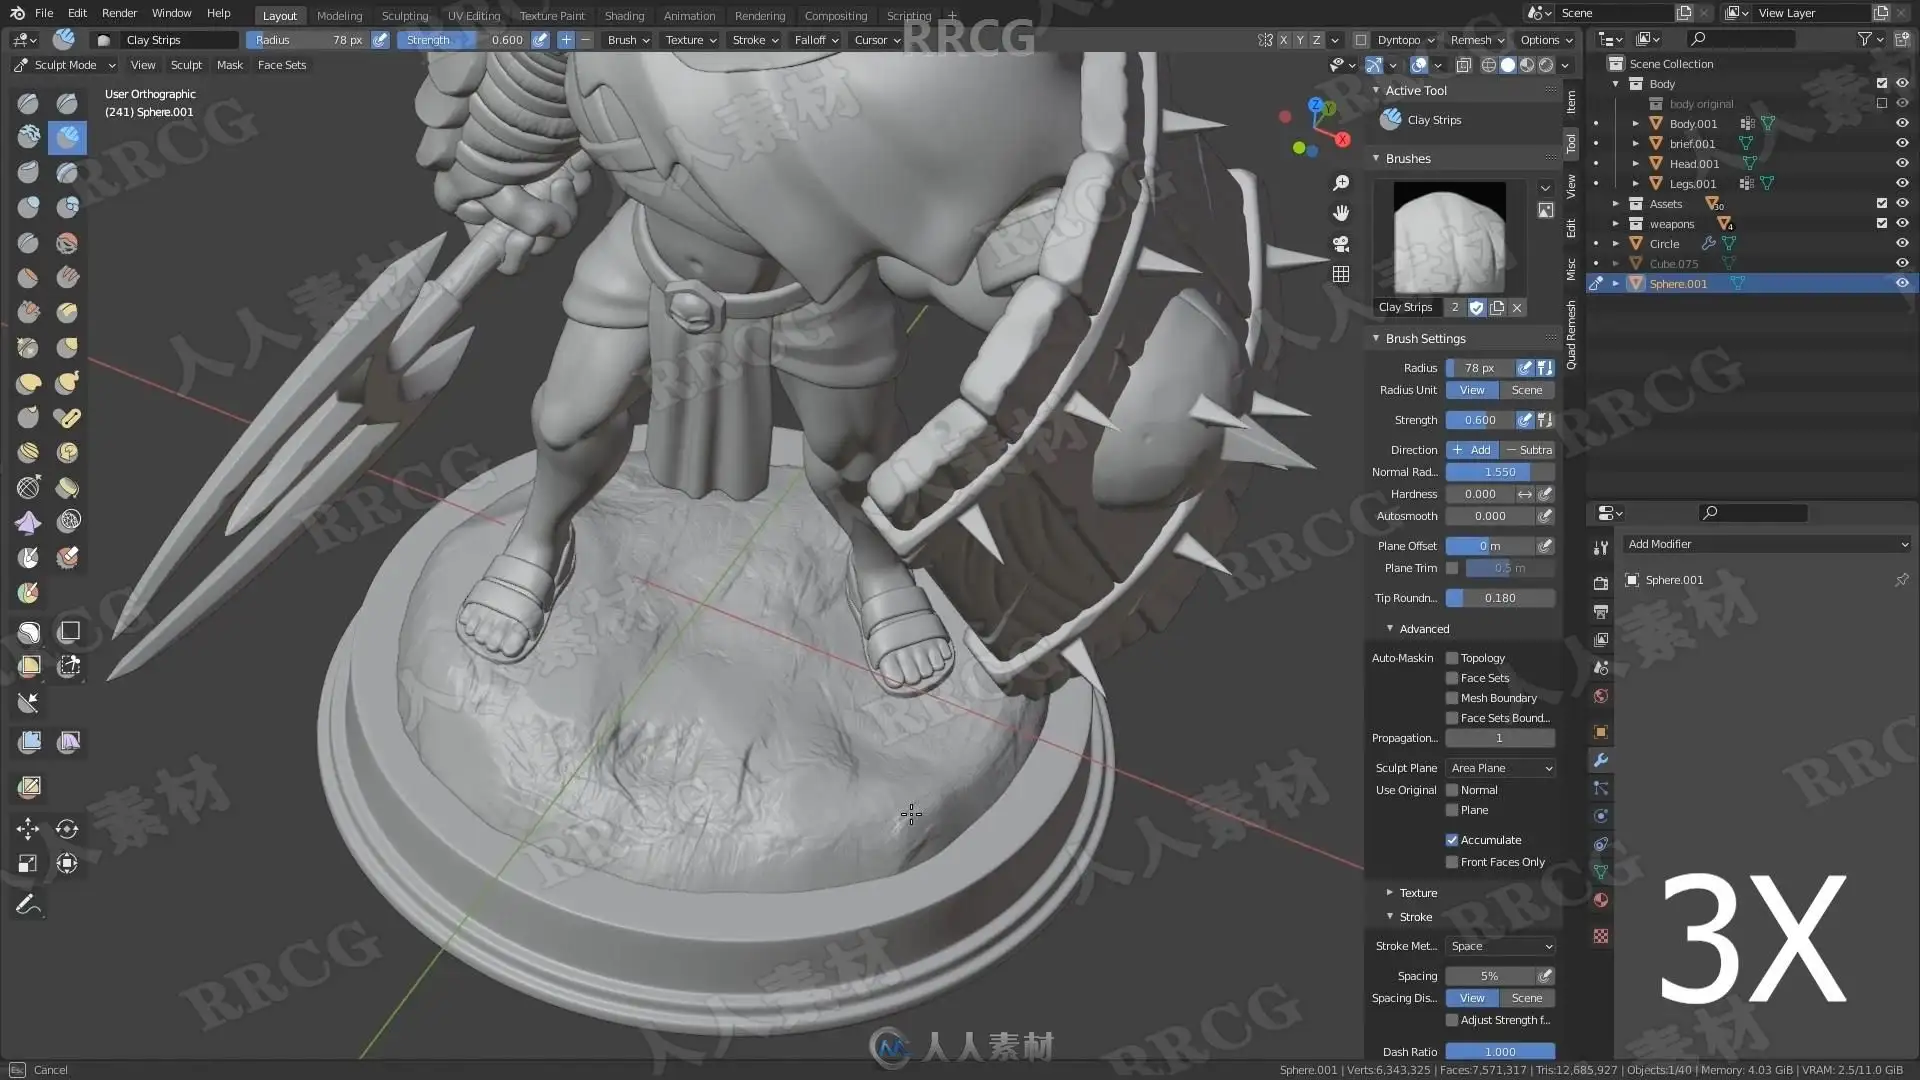Toggle camera view icon in viewport
Image resolution: width=1920 pixels, height=1080 pixels.
[x=1341, y=243]
